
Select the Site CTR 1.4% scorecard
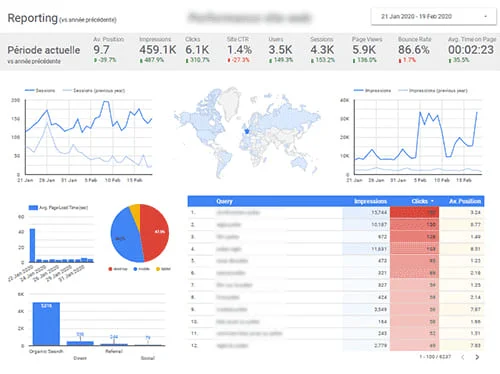point(239,50)
